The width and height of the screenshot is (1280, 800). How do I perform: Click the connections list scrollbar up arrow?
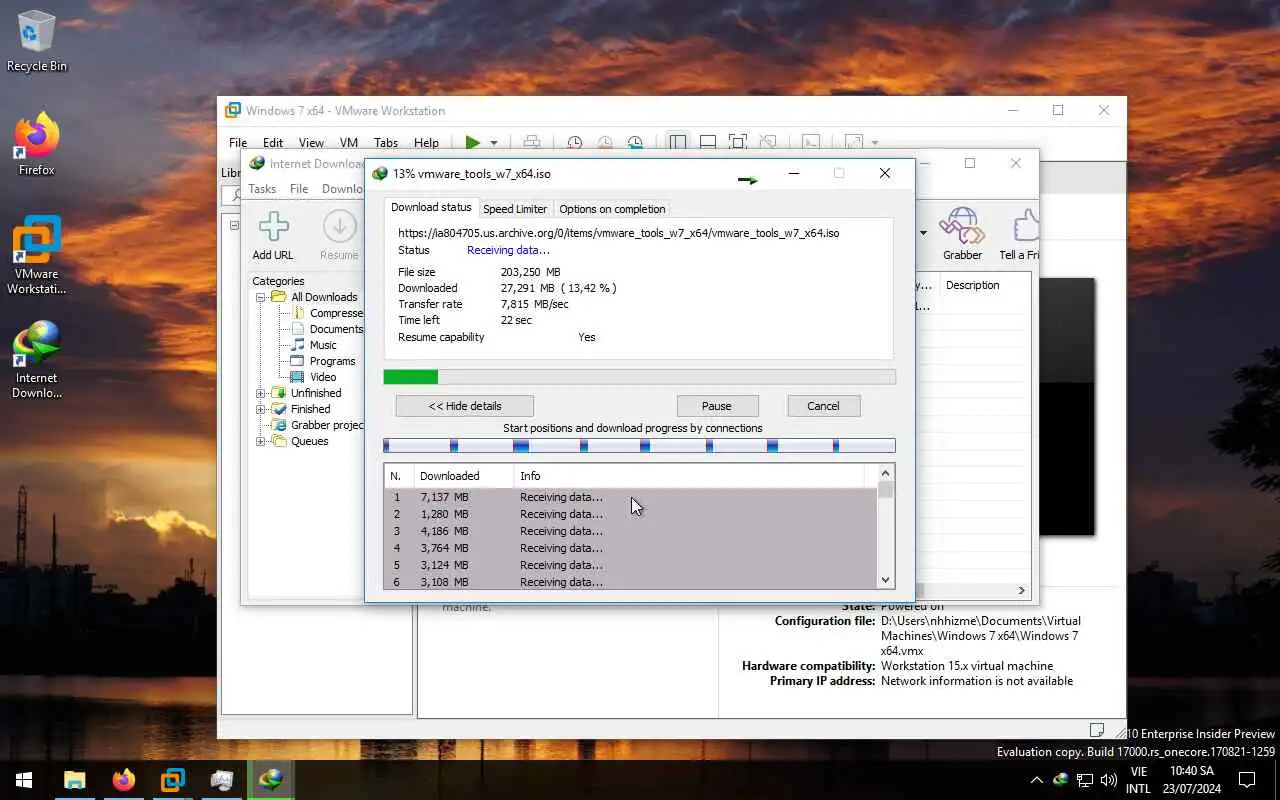tap(885, 473)
